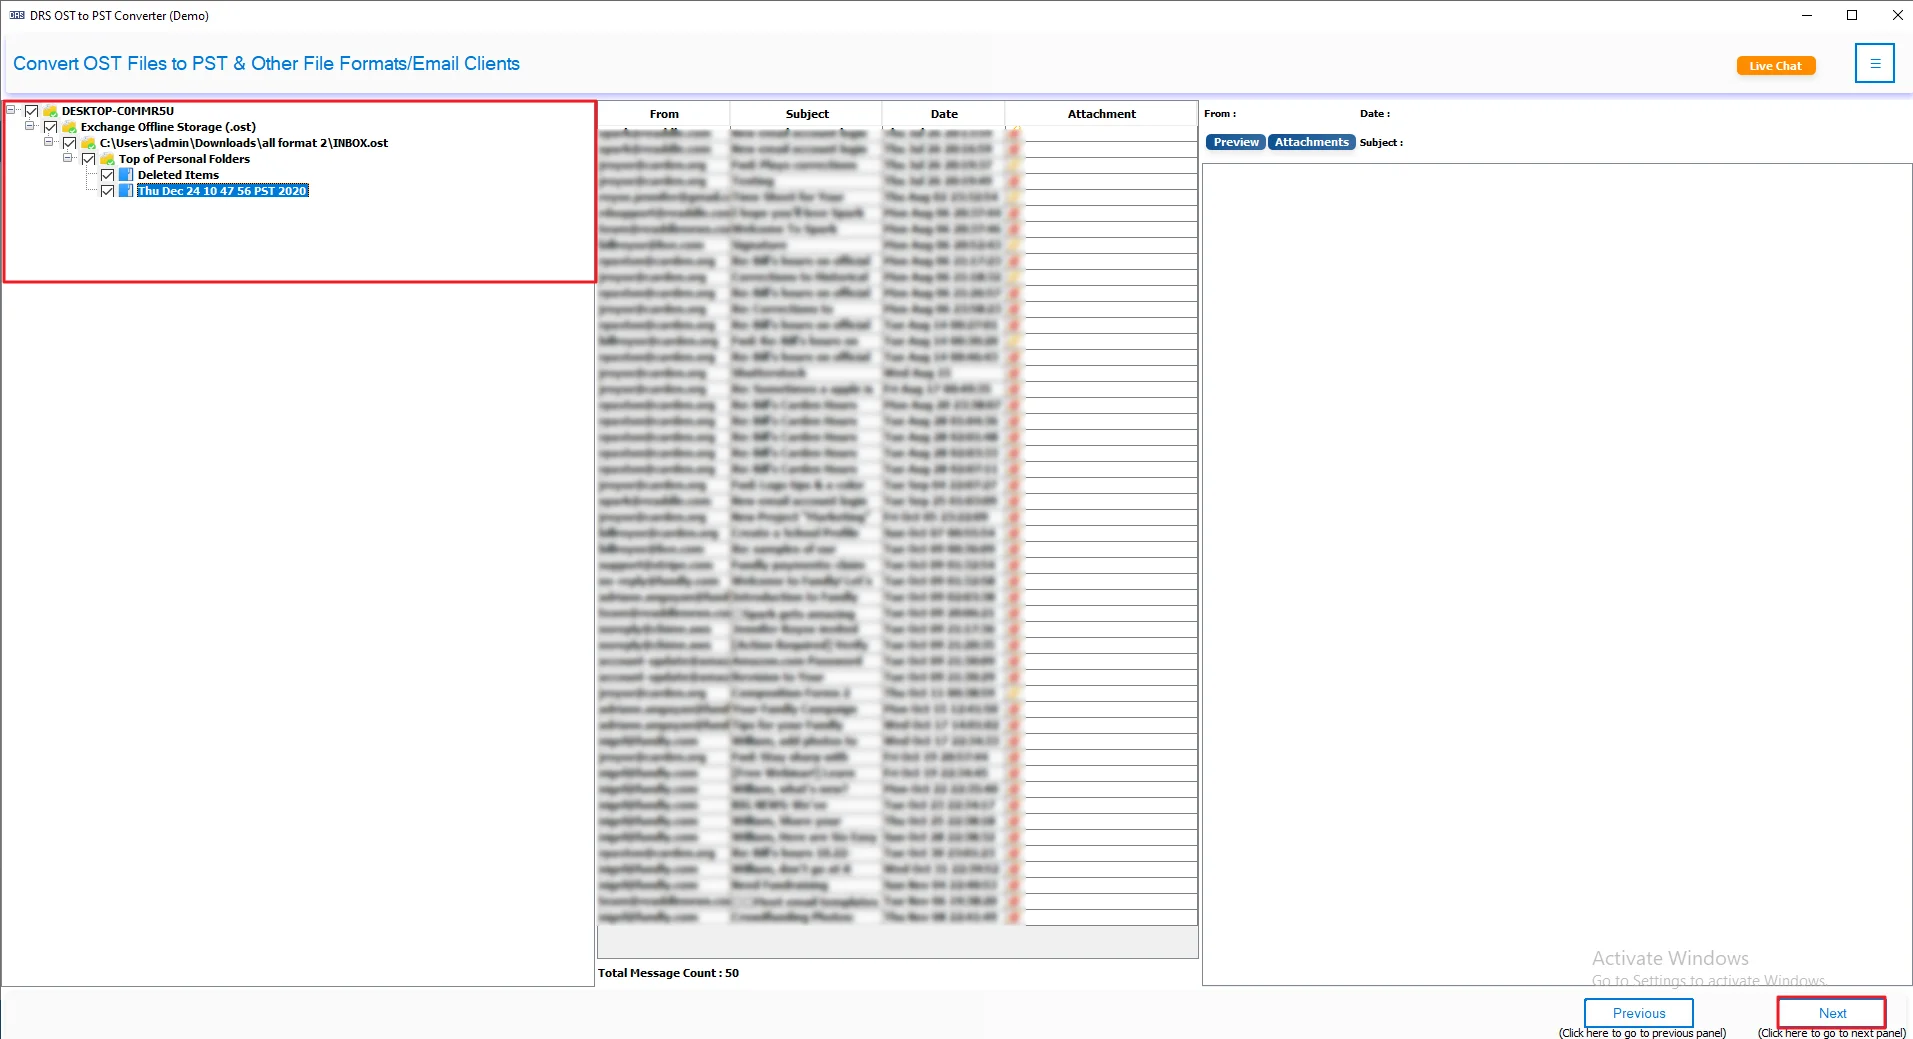
Task: Switch to the Attachments tab
Action: tap(1312, 142)
